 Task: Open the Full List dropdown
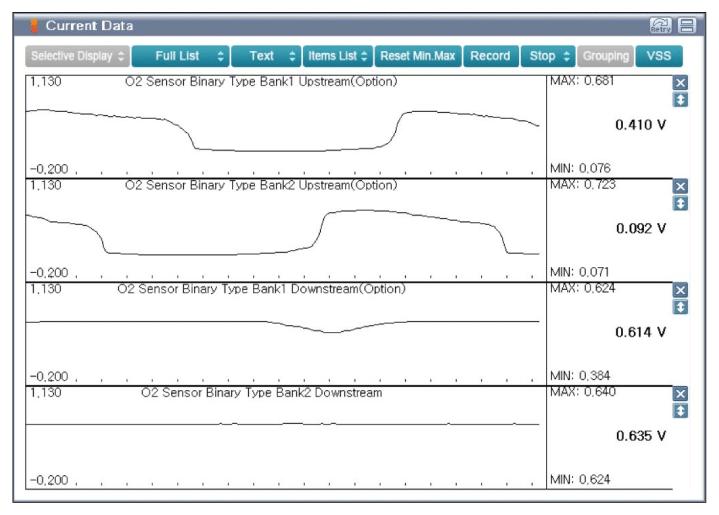(181, 56)
